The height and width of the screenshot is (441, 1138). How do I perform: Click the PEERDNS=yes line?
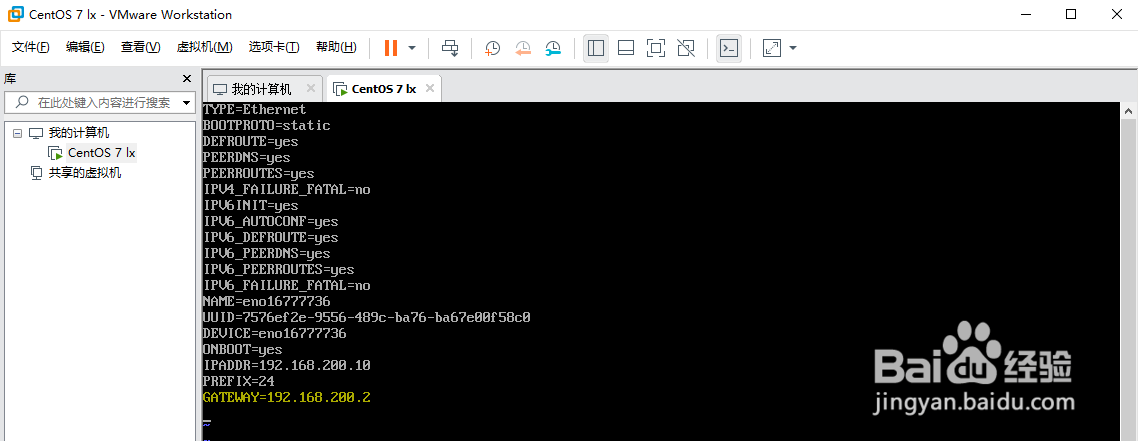247,157
